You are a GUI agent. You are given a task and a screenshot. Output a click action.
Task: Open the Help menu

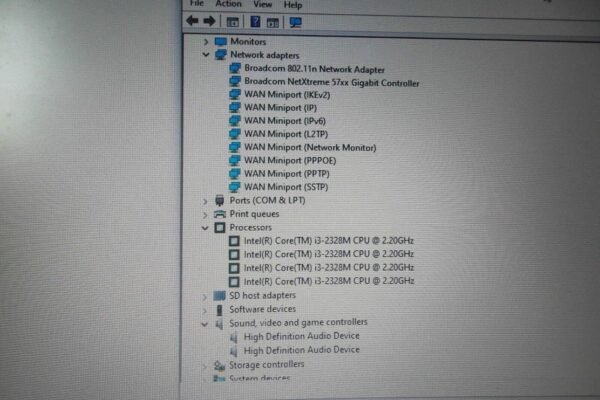pyautogui.click(x=293, y=5)
